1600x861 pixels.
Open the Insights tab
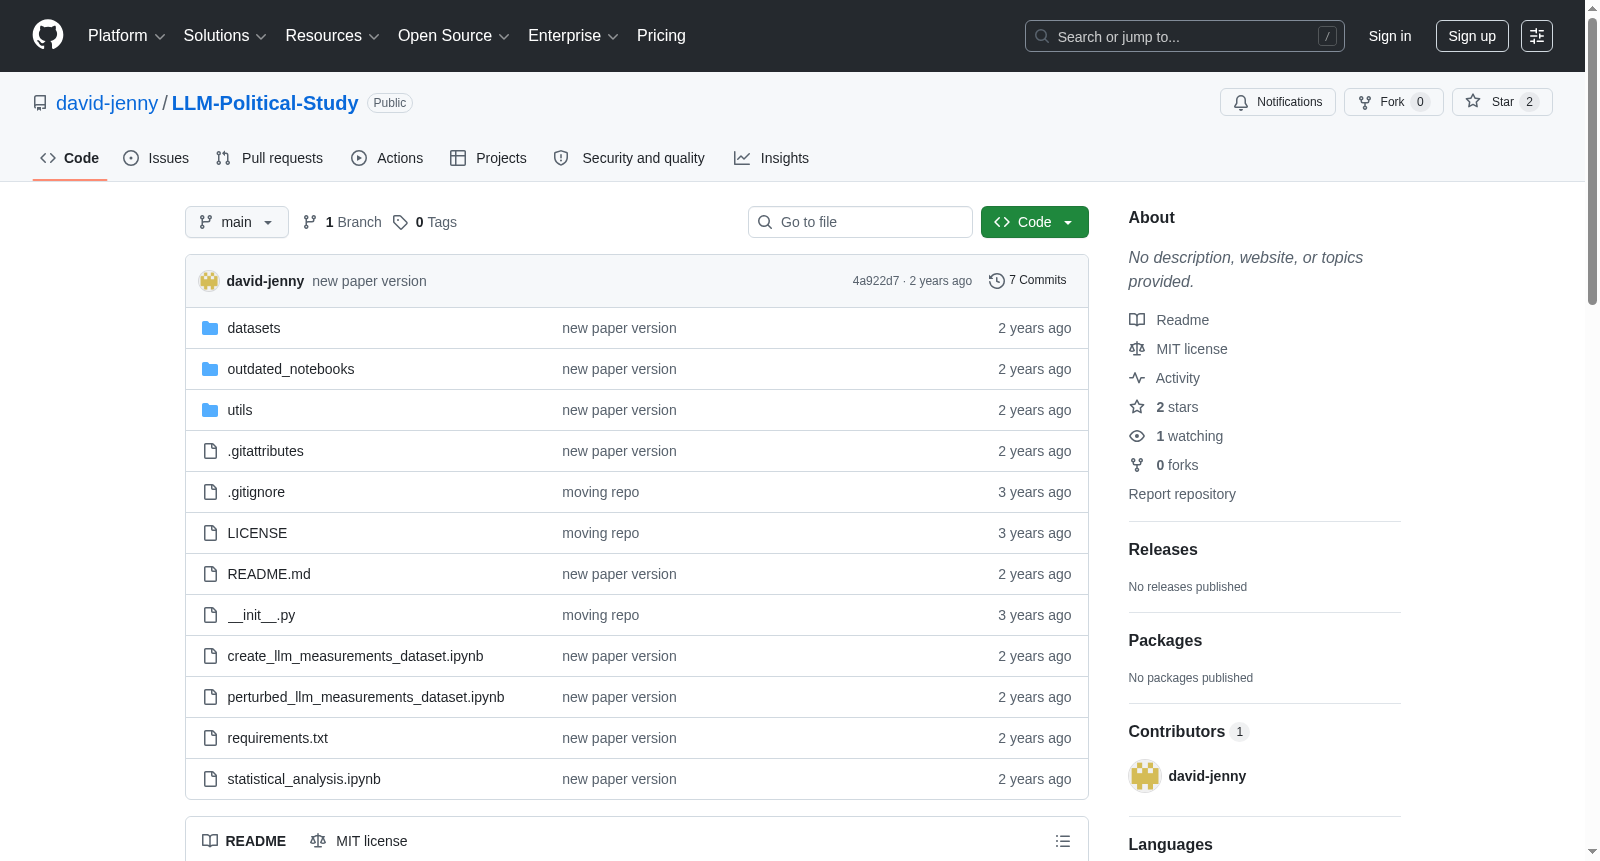click(771, 158)
